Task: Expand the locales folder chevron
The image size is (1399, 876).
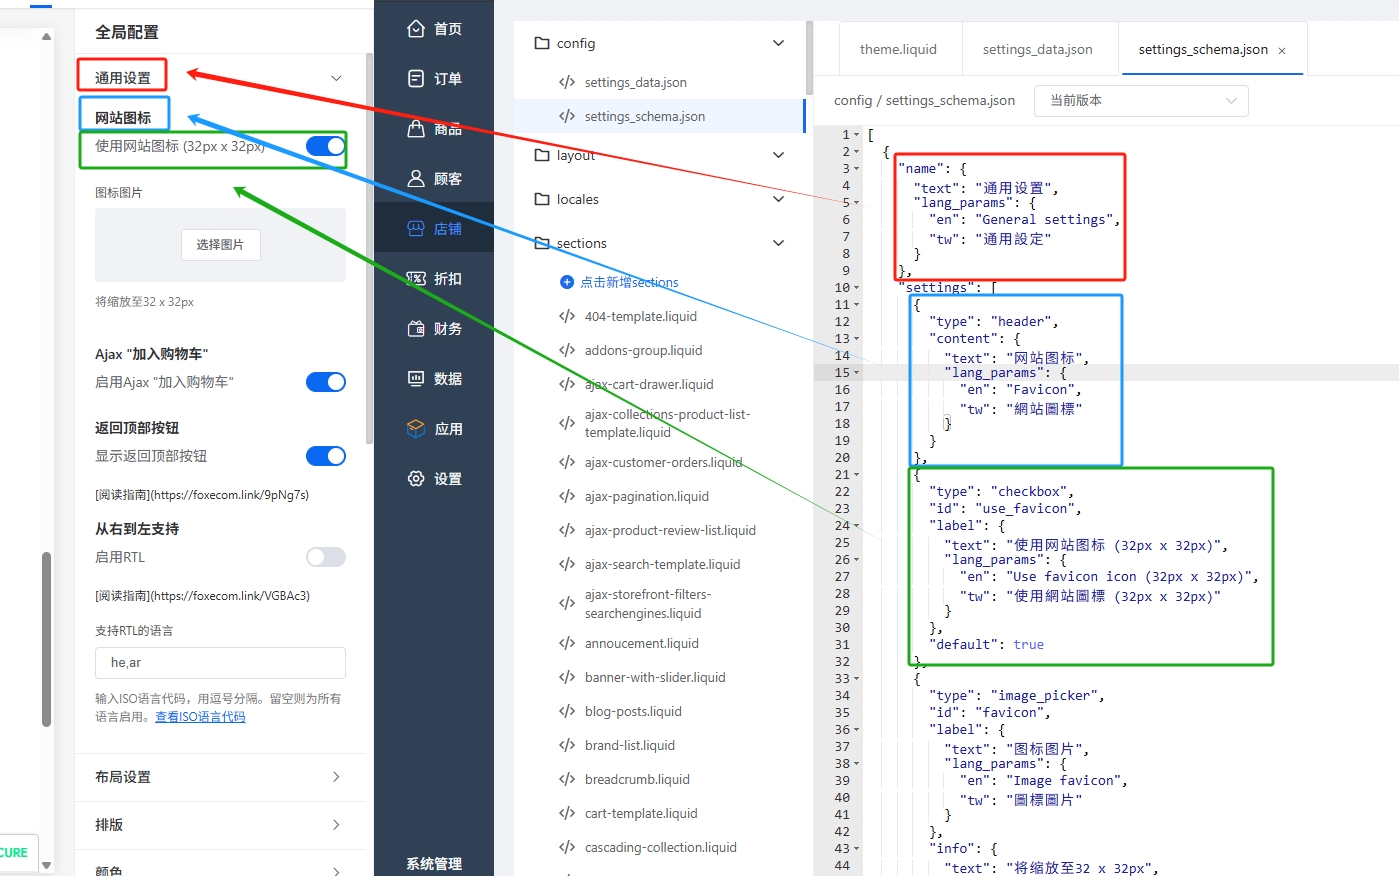Action: [778, 199]
